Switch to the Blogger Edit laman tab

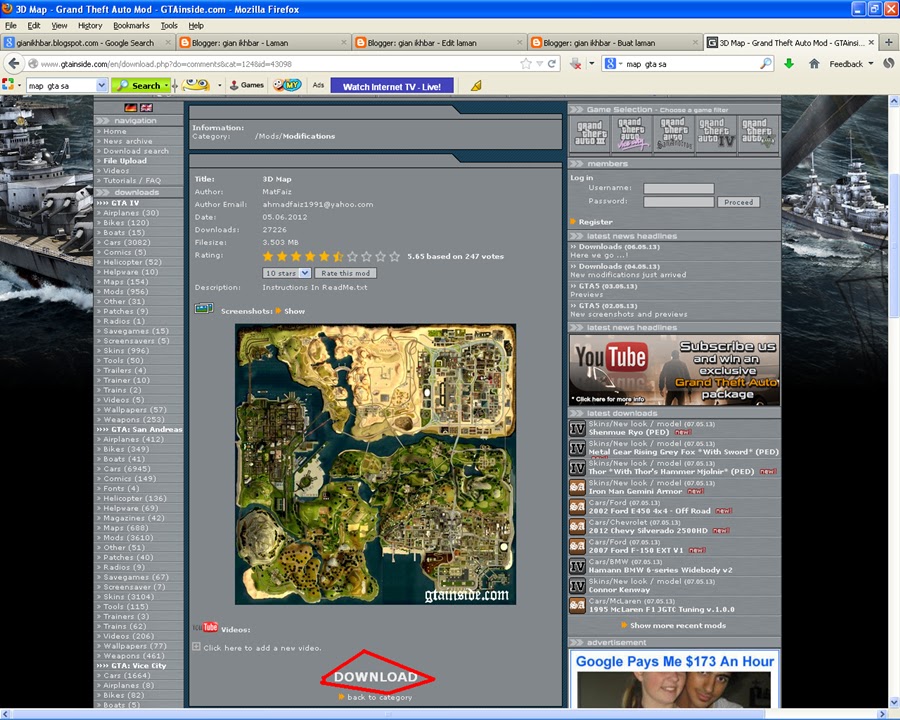(x=439, y=42)
